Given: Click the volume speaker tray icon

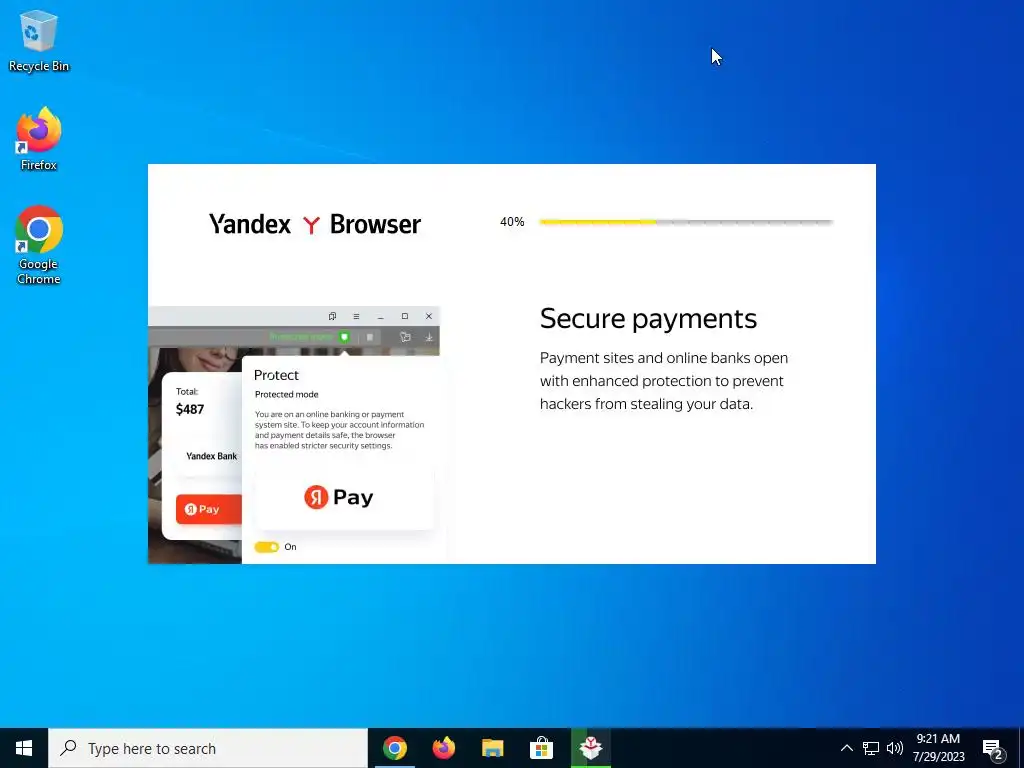Looking at the screenshot, I should point(895,748).
